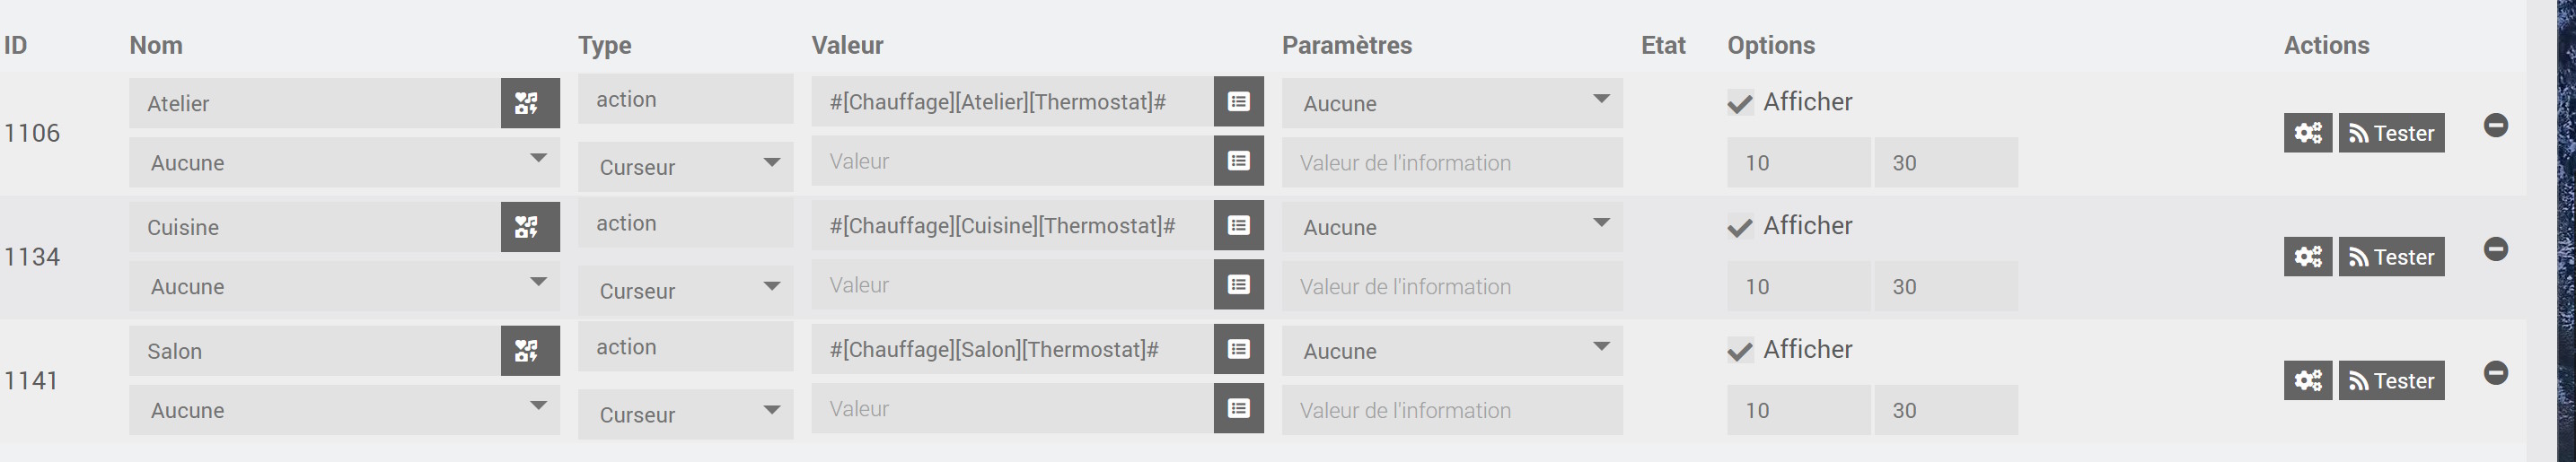The height and width of the screenshot is (462, 2576).
Task: Click the max value field showing 30 for Salon
Action: (x=1944, y=410)
